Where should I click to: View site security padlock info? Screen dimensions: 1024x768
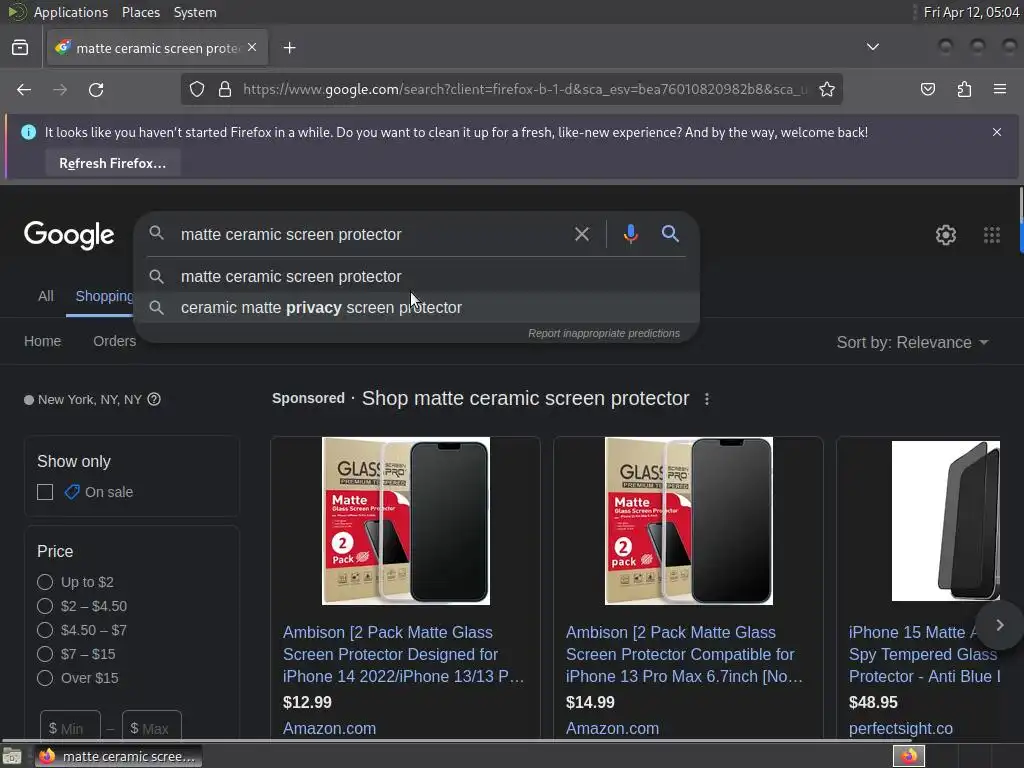pos(225,89)
